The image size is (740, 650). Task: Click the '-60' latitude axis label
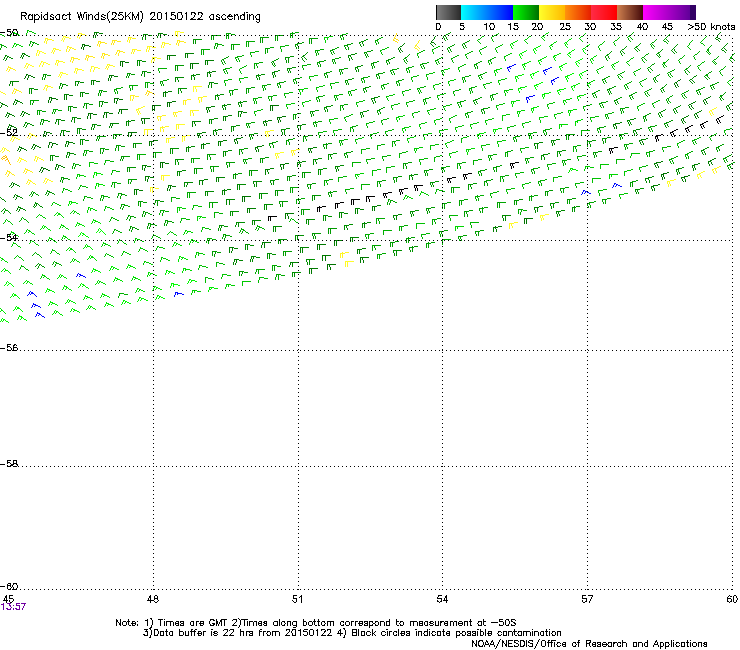point(9,586)
